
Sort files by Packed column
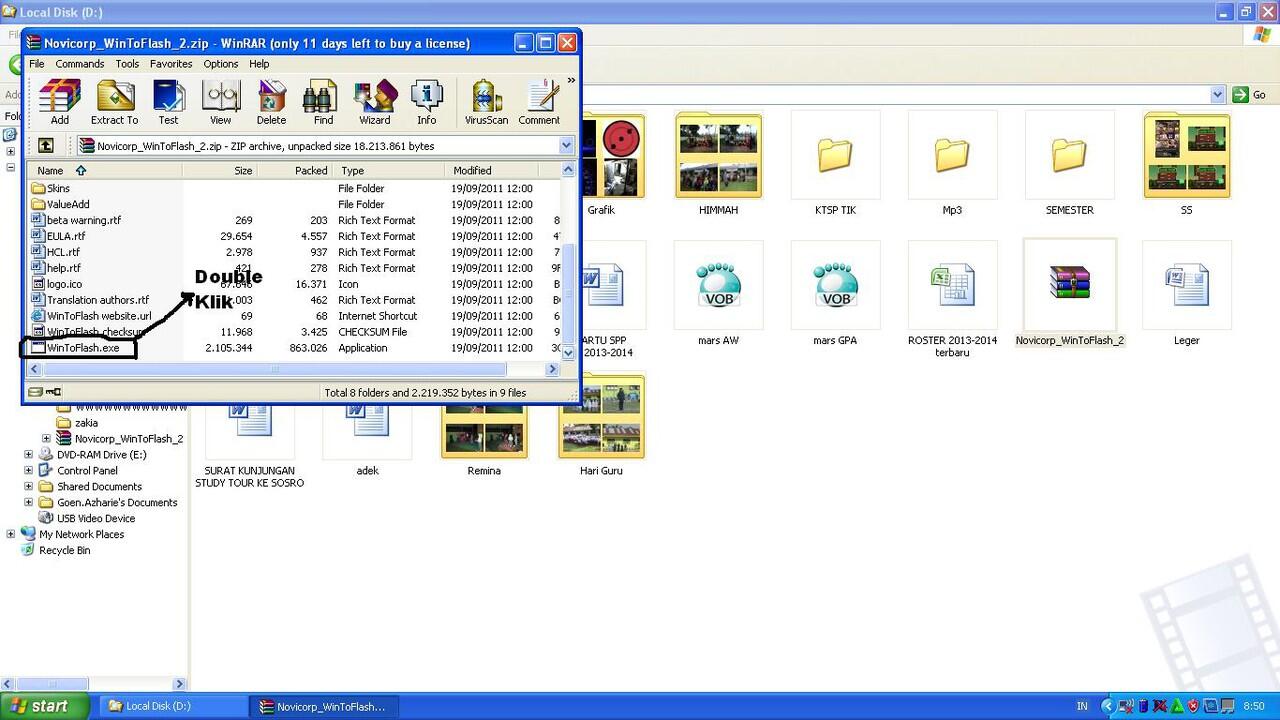click(295, 170)
